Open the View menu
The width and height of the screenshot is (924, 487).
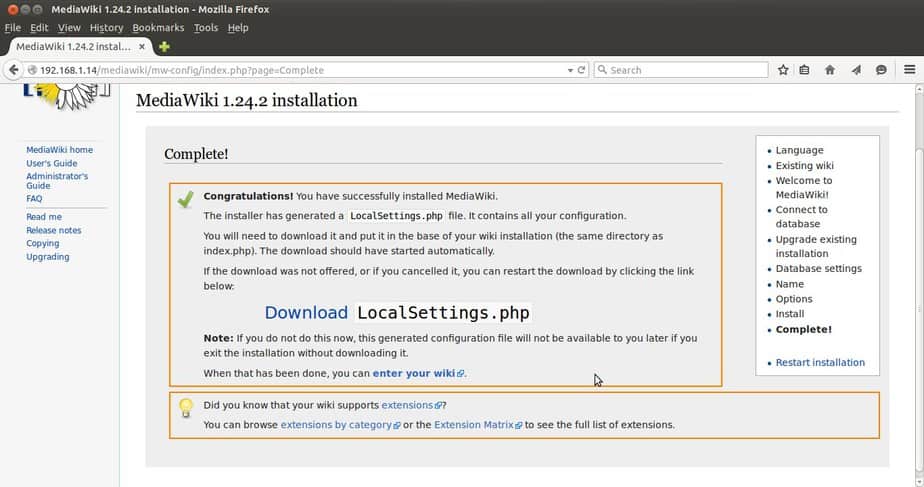pos(69,28)
